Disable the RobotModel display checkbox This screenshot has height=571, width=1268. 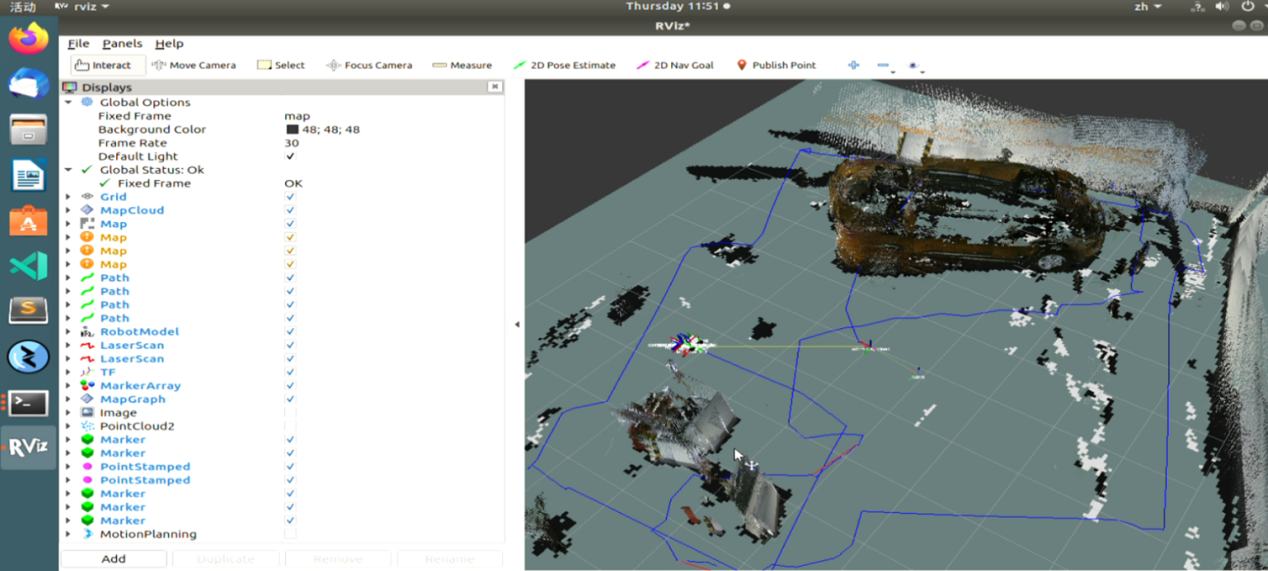[290, 332]
